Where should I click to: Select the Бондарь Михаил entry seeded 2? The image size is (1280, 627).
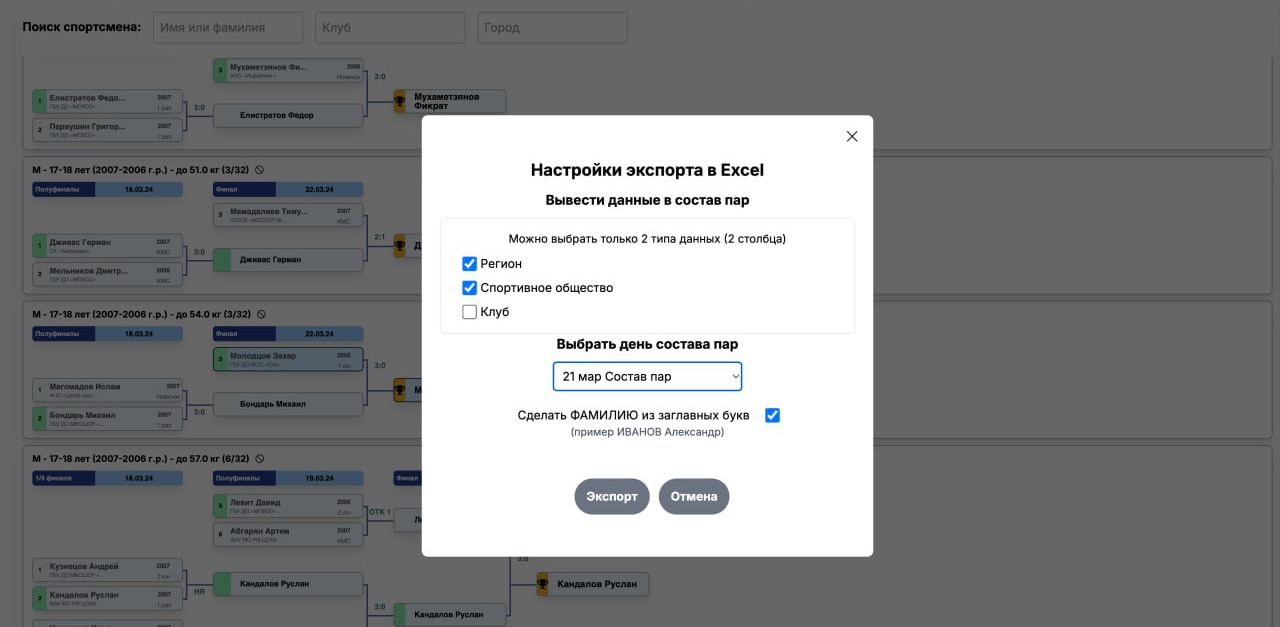tap(108, 418)
